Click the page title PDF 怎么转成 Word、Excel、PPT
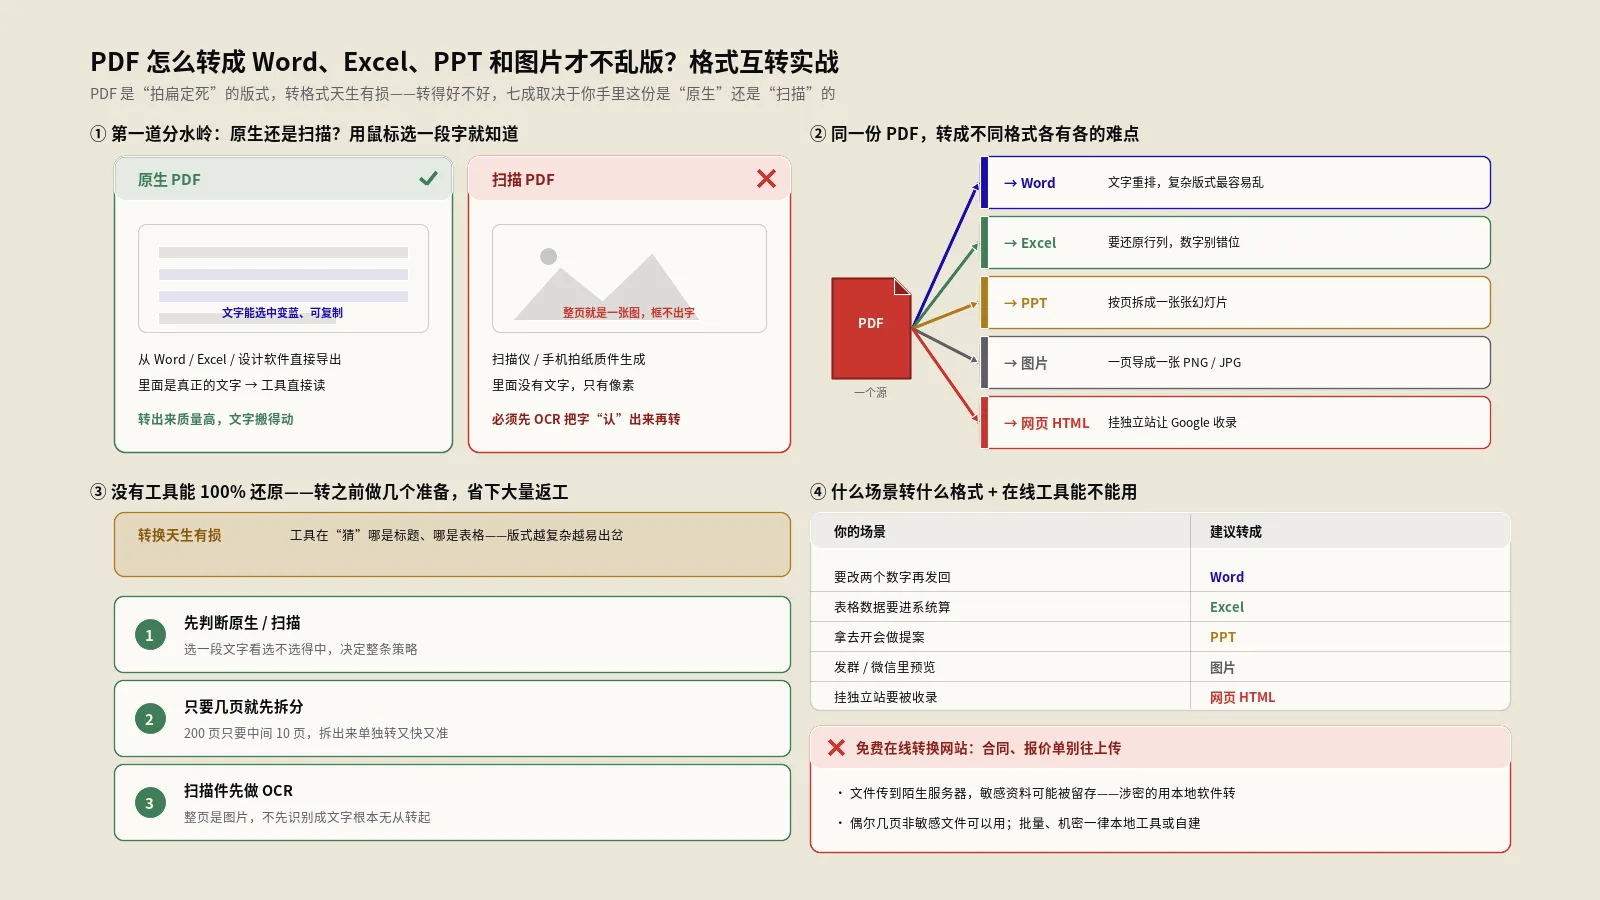1600x900 pixels. pyautogui.click(x=464, y=62)
